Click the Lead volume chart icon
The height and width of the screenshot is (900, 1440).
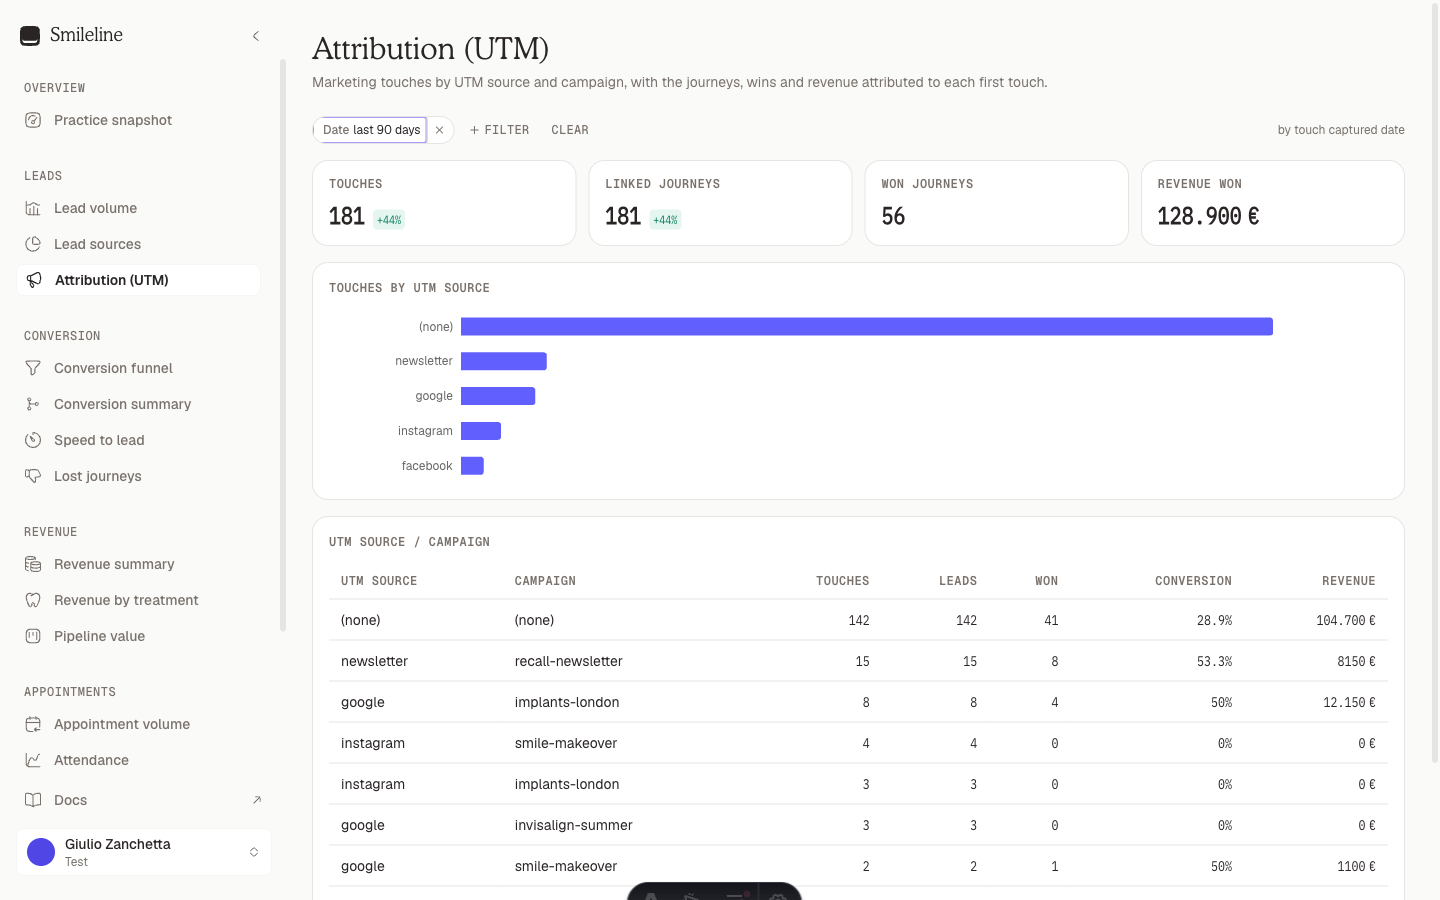click(33, 208)
